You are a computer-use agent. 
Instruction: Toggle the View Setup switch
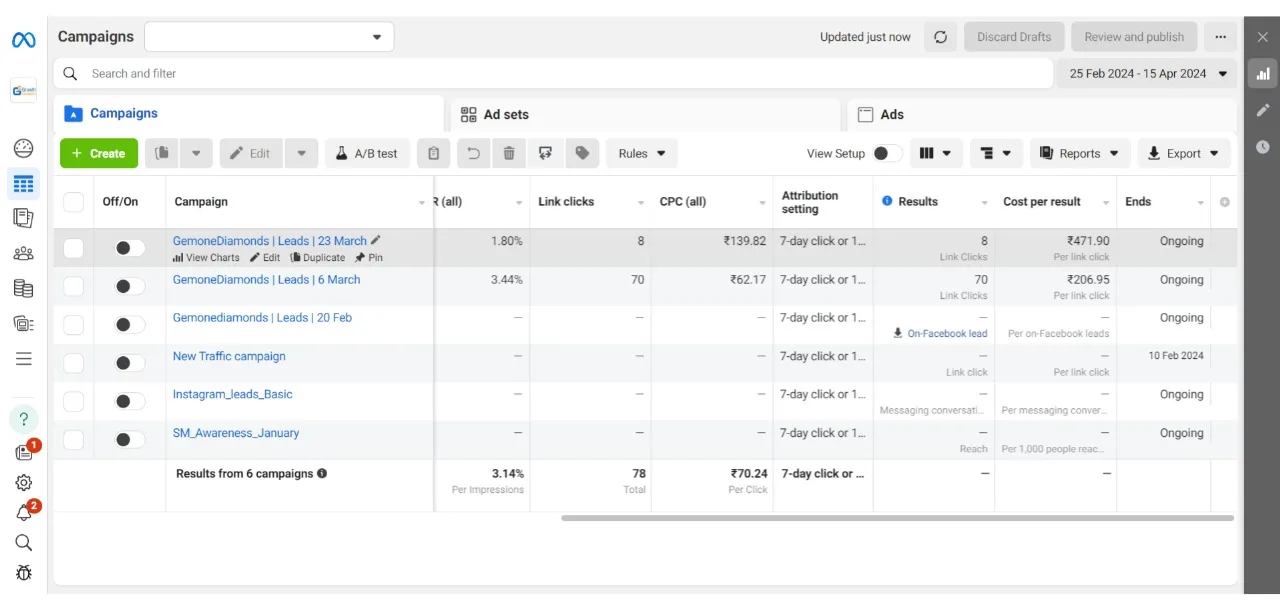pyautogui.click(x=886, y=153)
